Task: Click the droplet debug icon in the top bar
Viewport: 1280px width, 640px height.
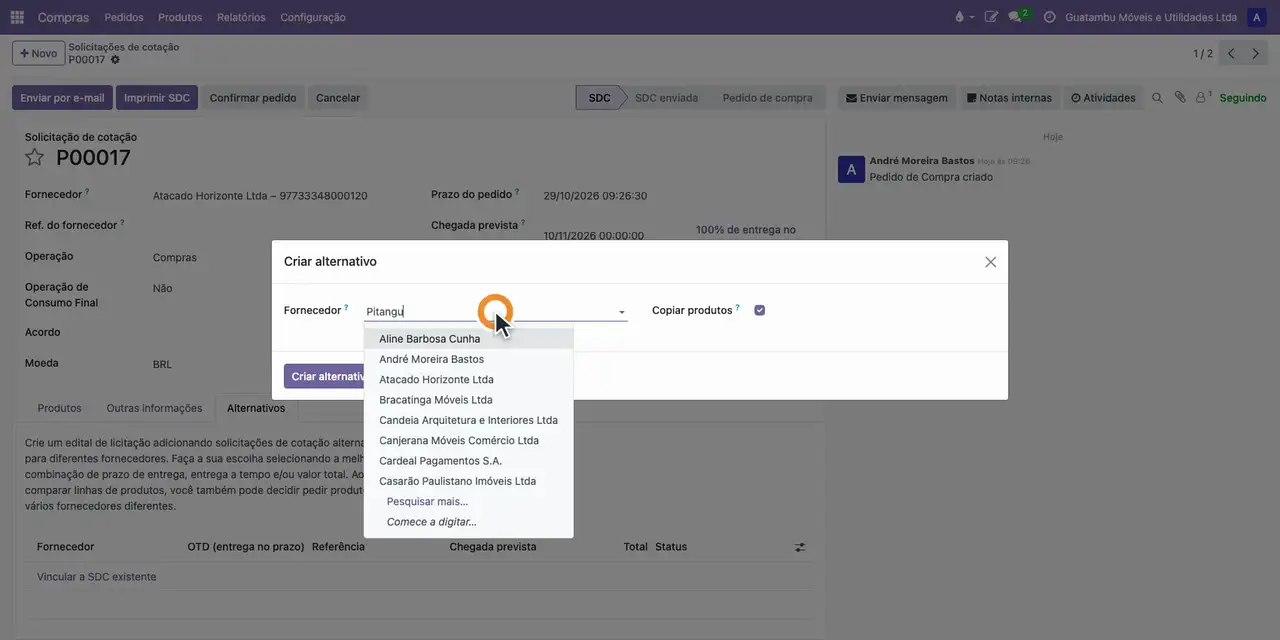Action: point(960,17)
